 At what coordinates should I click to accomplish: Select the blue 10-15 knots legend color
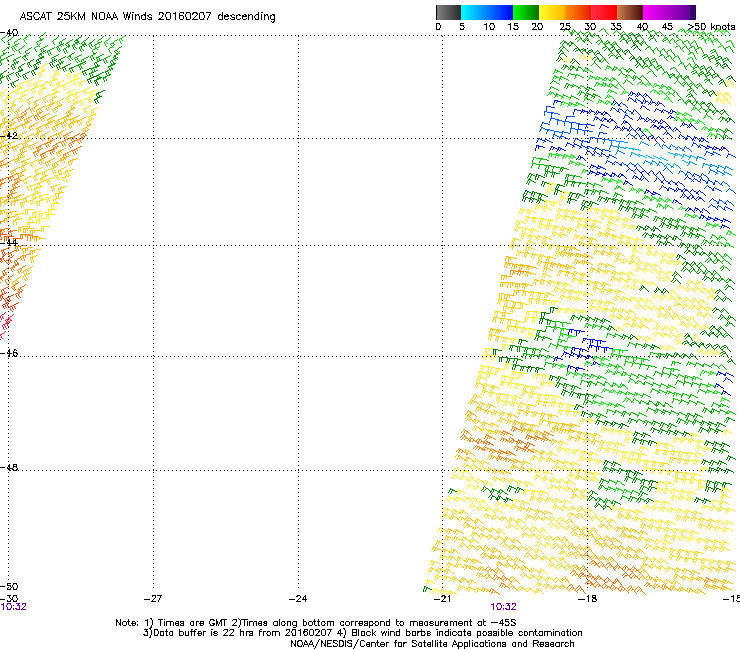tap(499, 12)
